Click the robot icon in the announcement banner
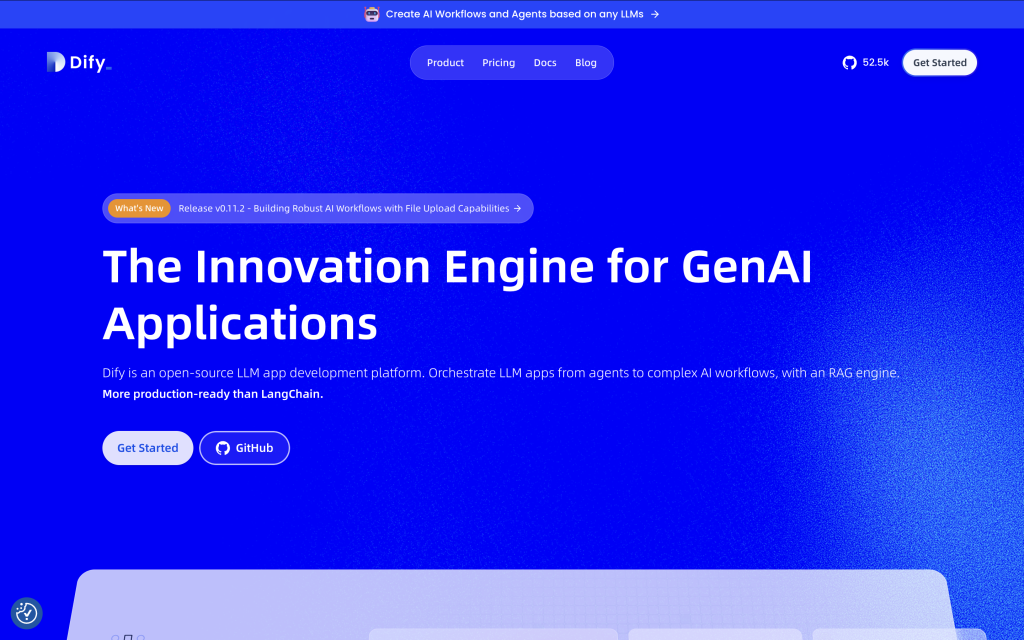 tap(371, 14)
